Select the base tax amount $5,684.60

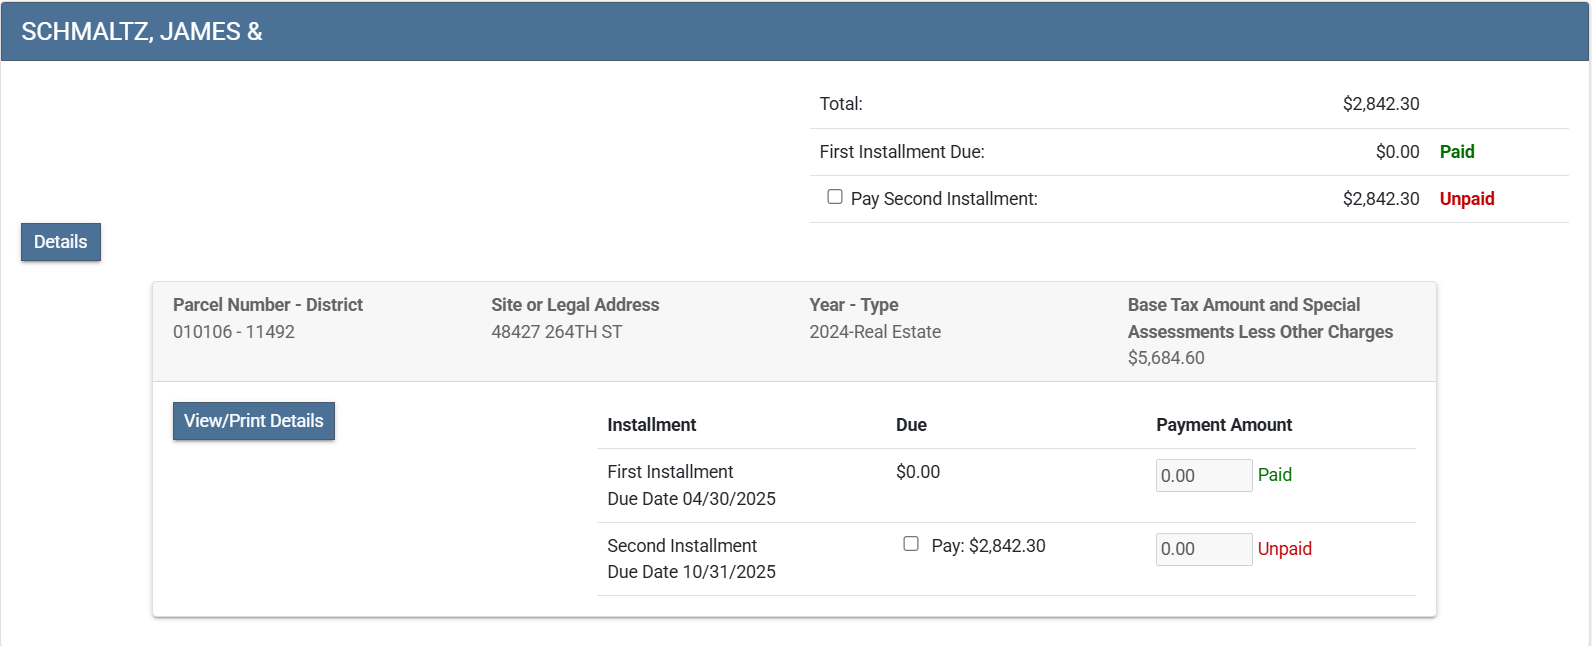tap(1166, 358)
